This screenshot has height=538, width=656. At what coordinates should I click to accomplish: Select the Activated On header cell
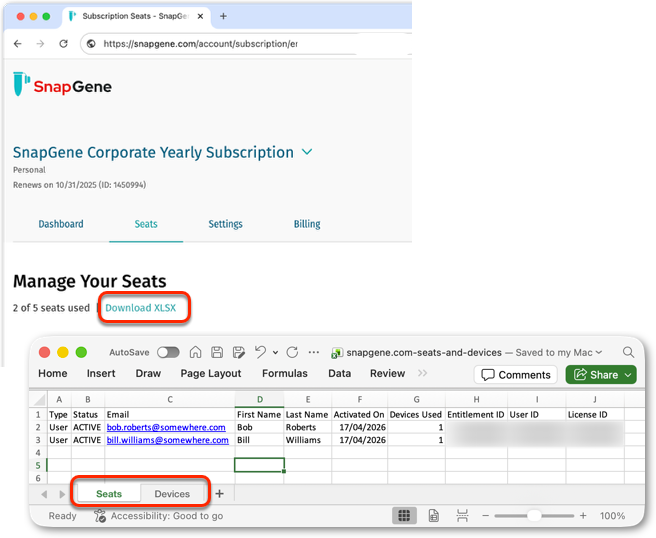point(359,414)
